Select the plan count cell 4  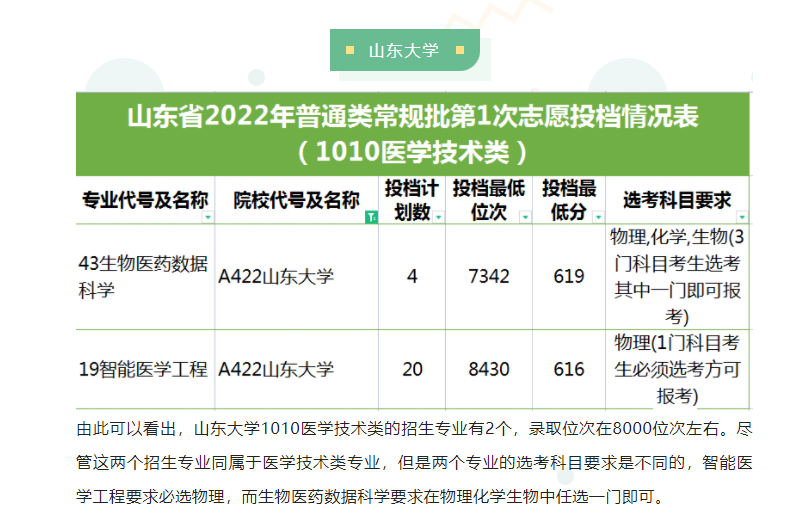tap(412, 277)
